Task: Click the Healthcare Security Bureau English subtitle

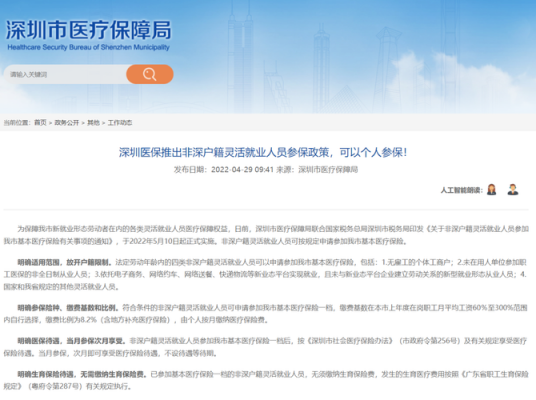Action: [x=89, y=47]
